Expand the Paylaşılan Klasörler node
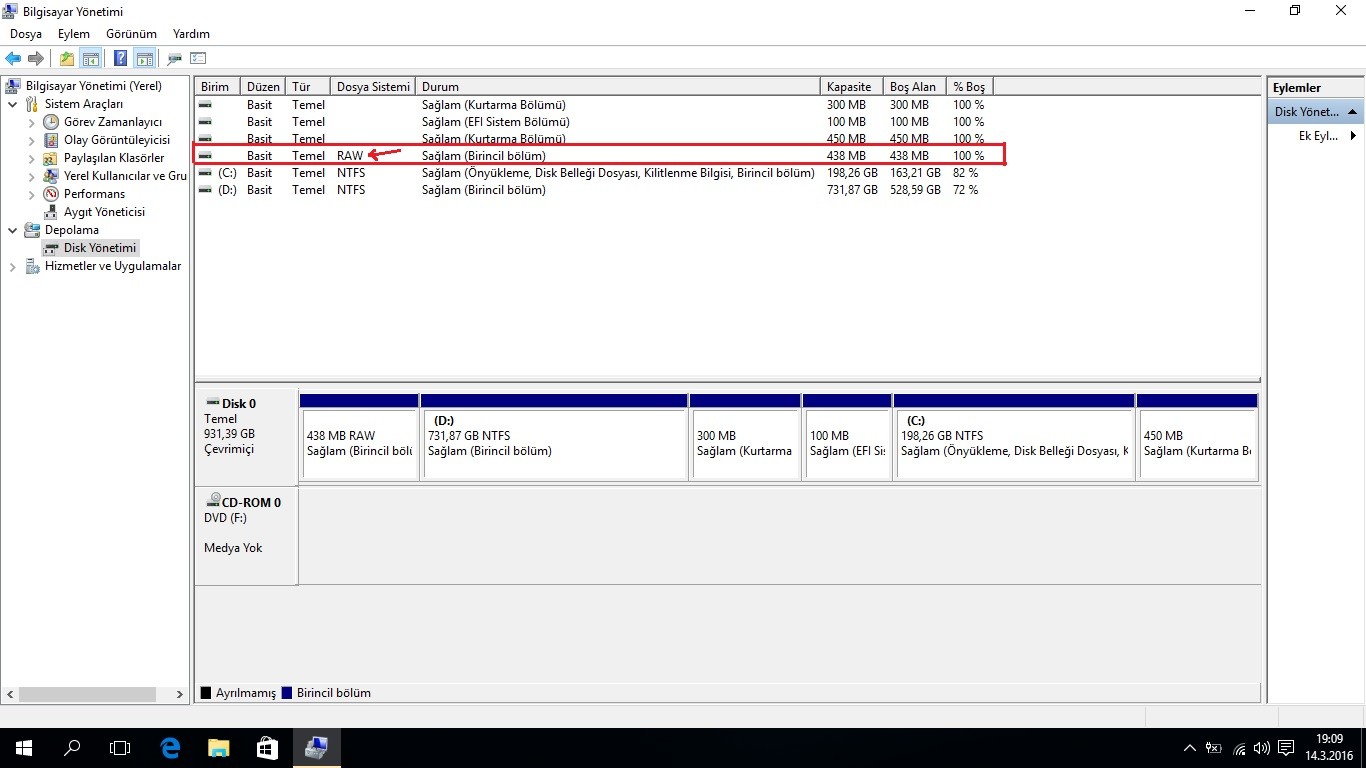This screenshot has width=1366, height=768. point(31,158)
